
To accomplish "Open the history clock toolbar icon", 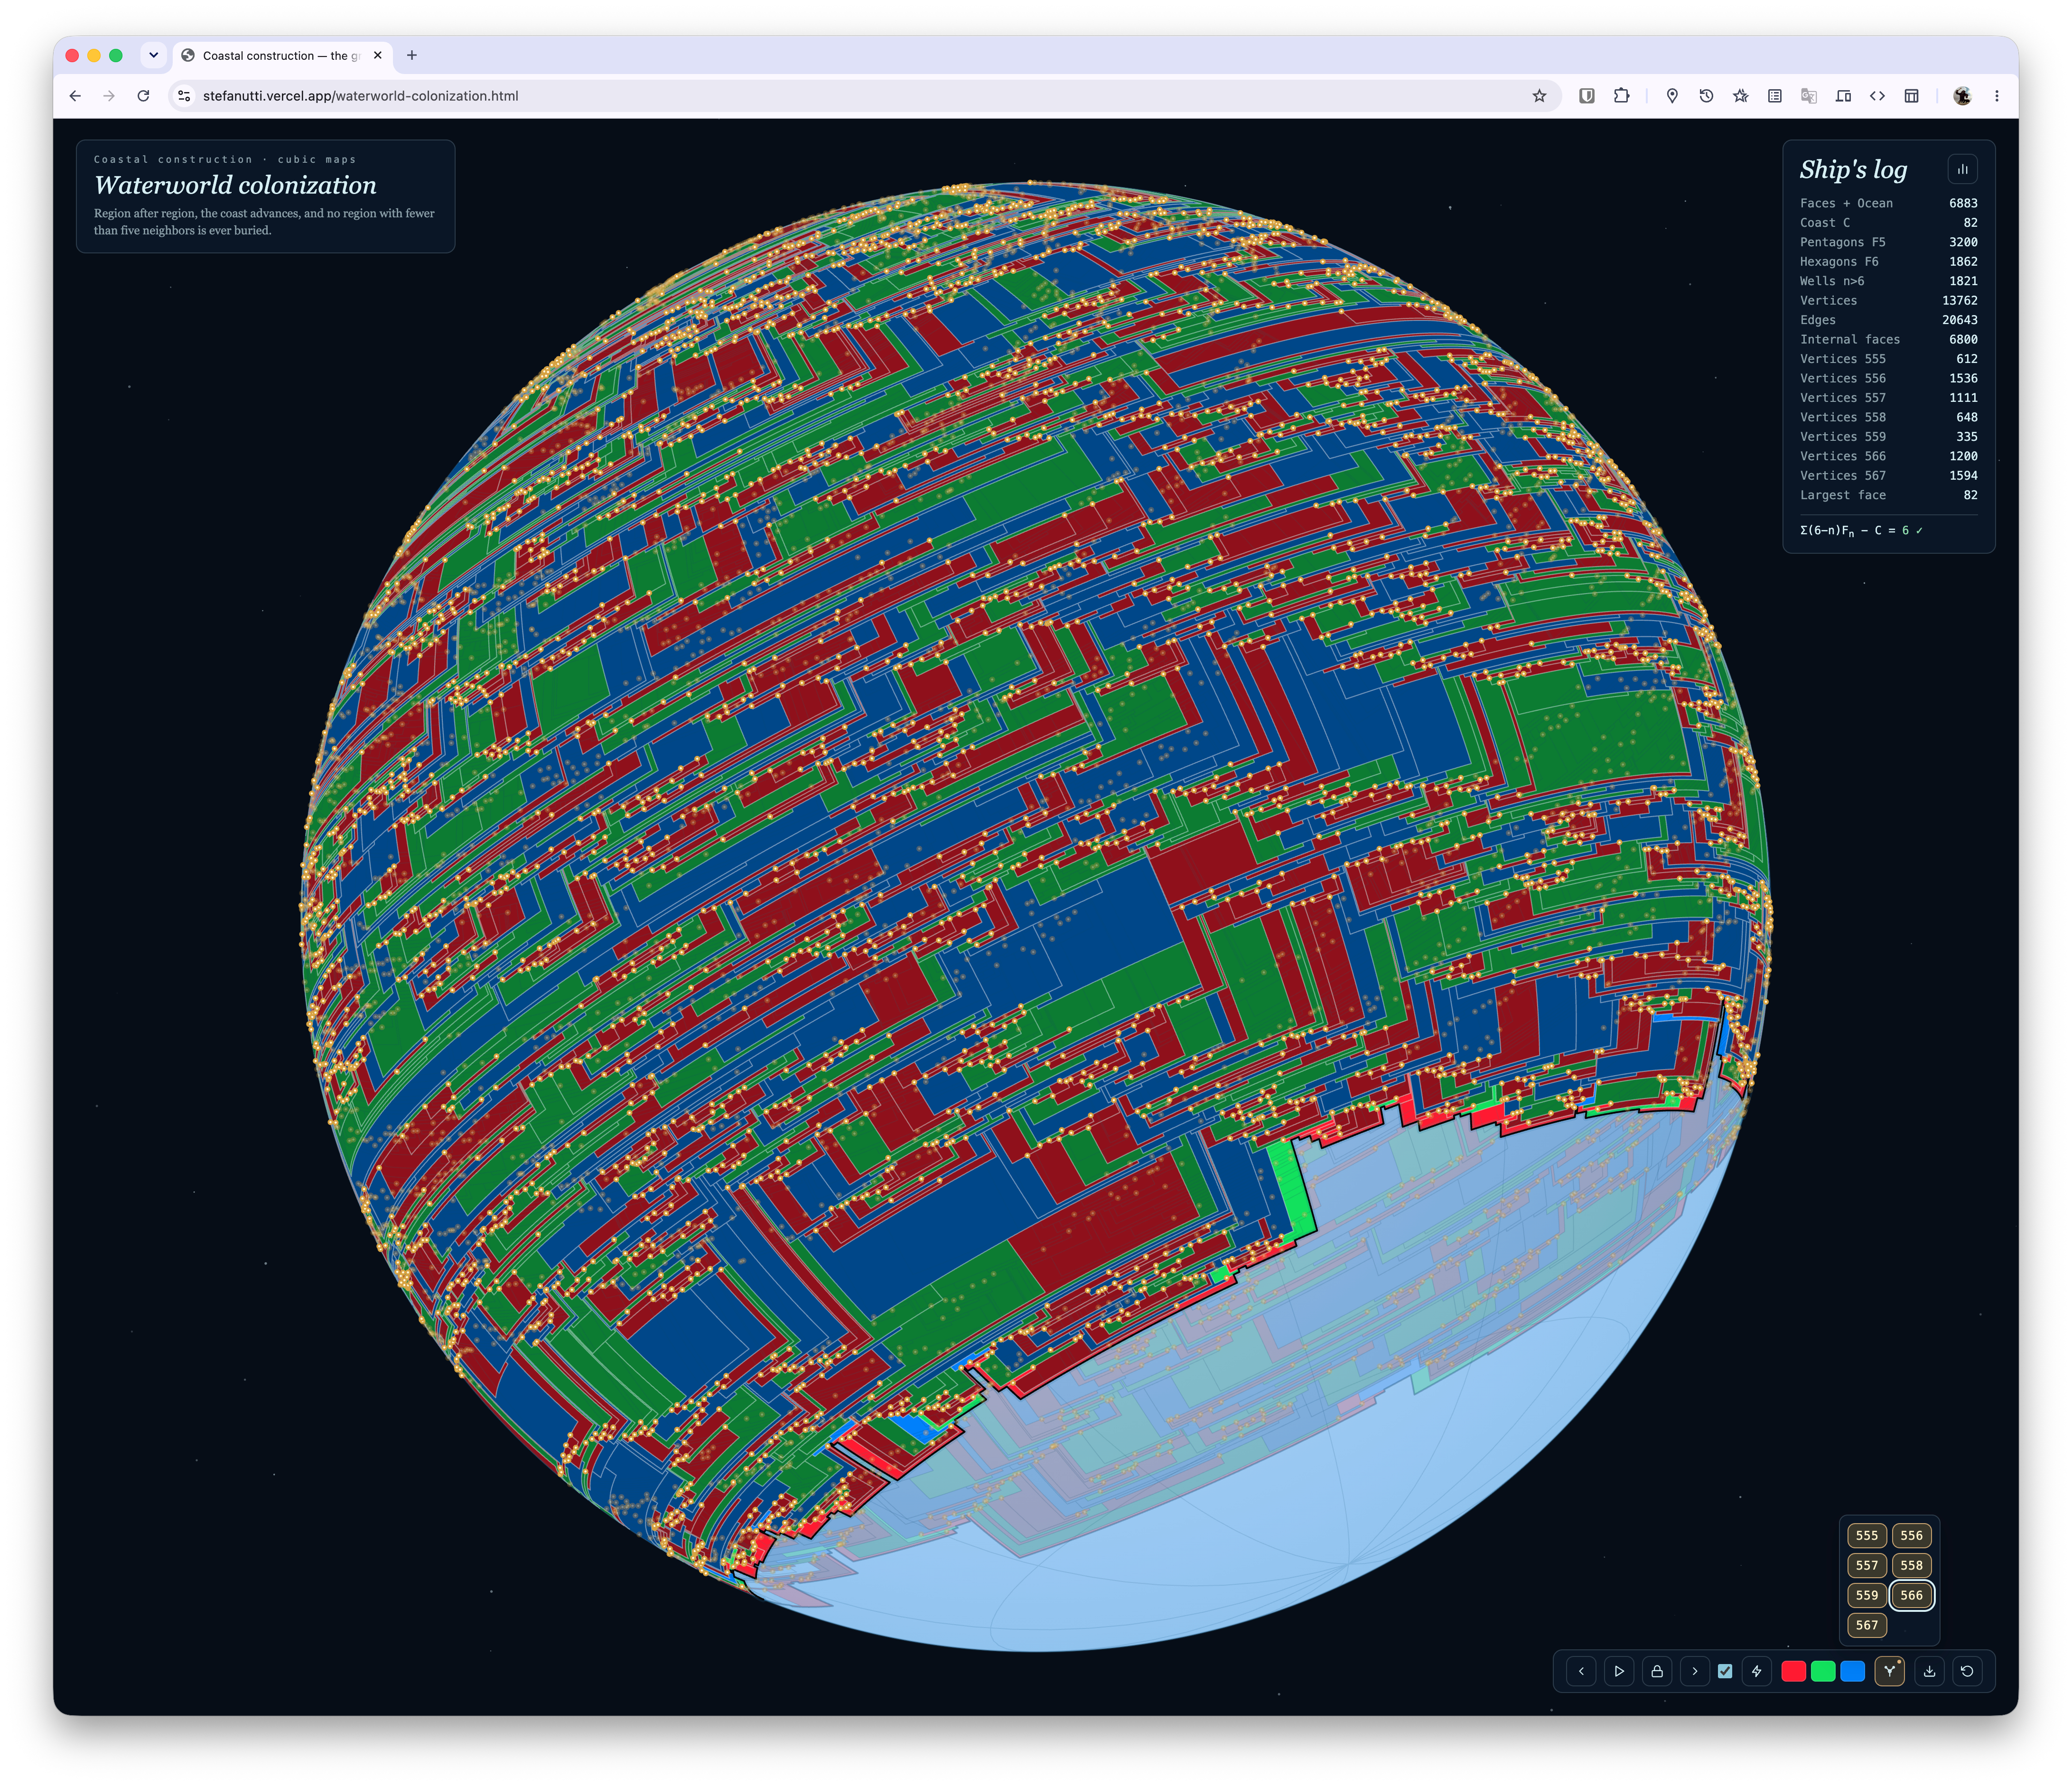I will [1706, 96].
